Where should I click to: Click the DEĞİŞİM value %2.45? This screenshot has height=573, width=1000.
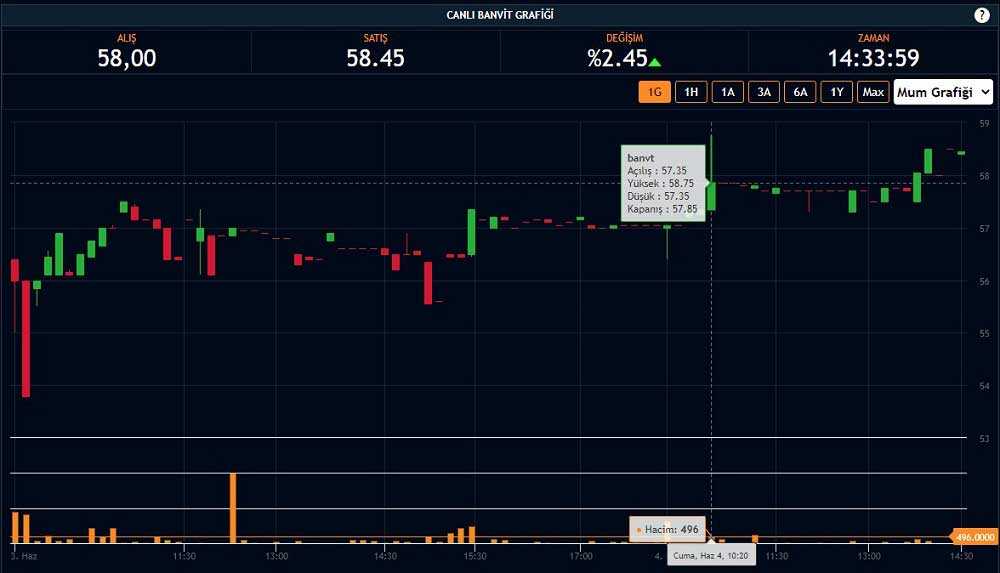pos(617,58)
